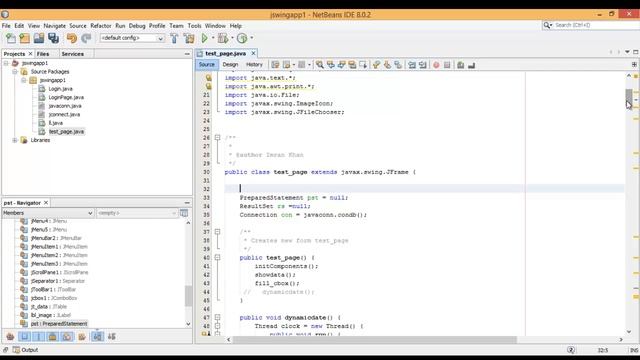Open the File menu
The image size is (640, 360).
pyautogui.click(x=6, y=26)
